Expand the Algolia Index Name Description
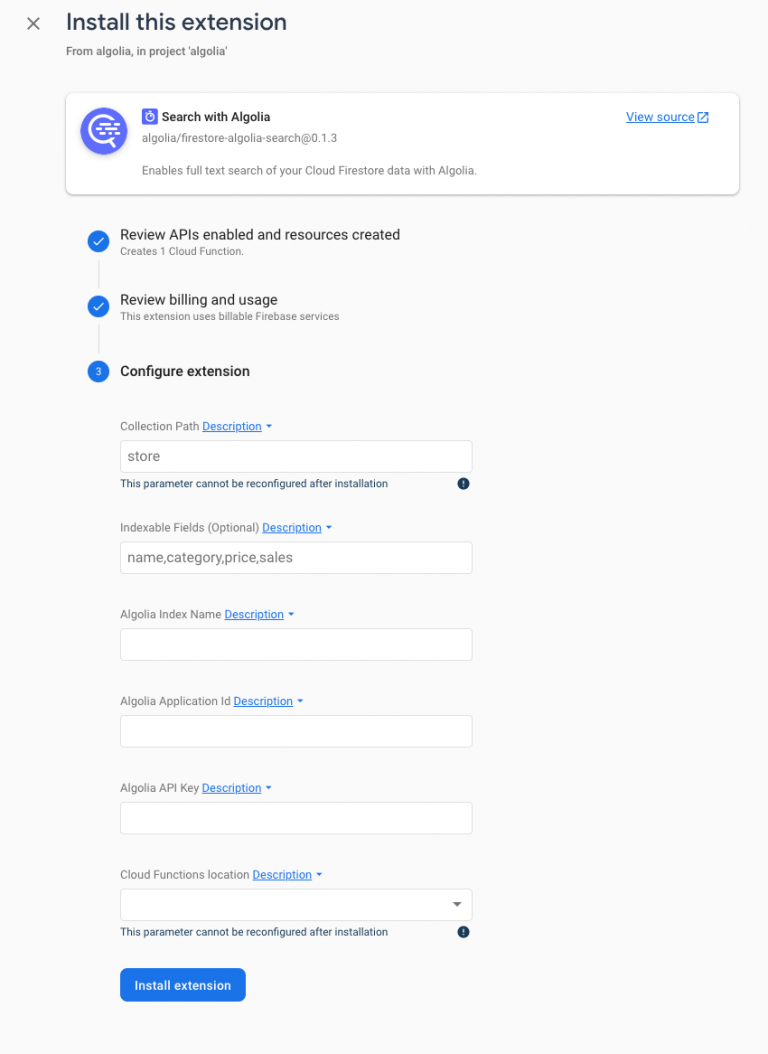This screenshot has height=1054, width=768. 259,615
